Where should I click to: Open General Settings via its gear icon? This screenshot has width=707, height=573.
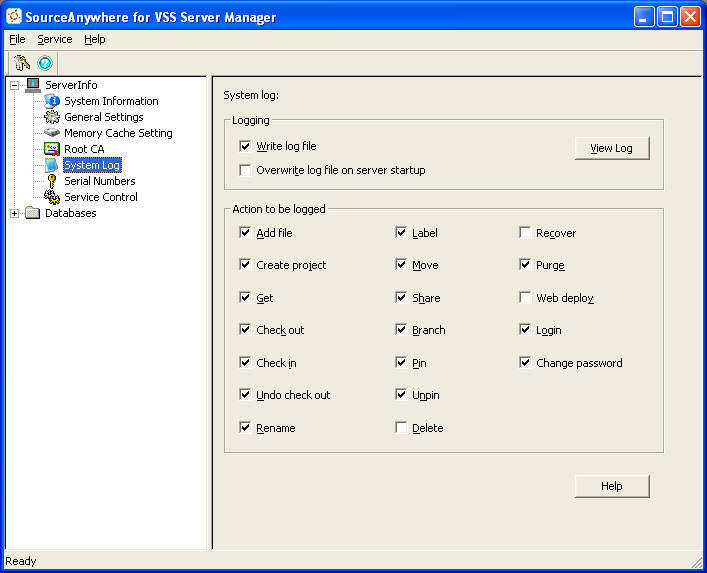[52, 117]
